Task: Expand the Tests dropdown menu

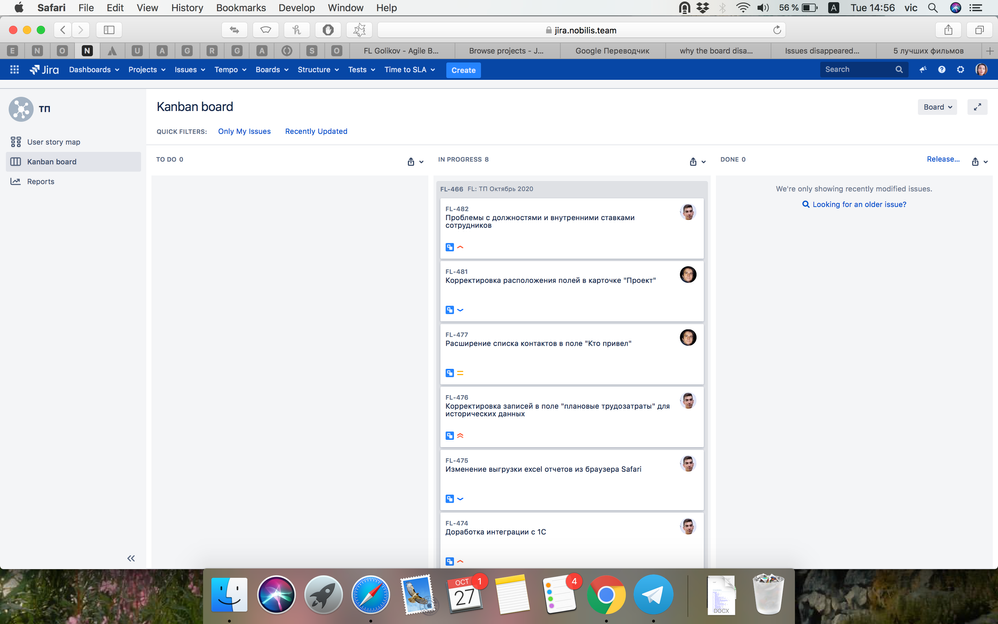Action: coord(362,69)
